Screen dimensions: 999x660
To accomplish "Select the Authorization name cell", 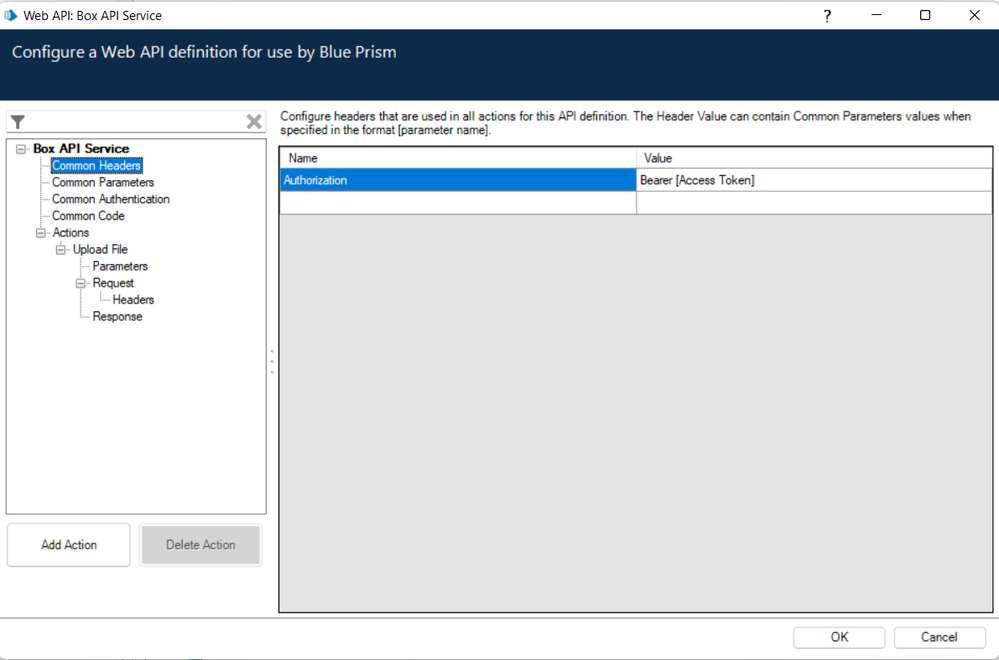I will coord(458,180).
